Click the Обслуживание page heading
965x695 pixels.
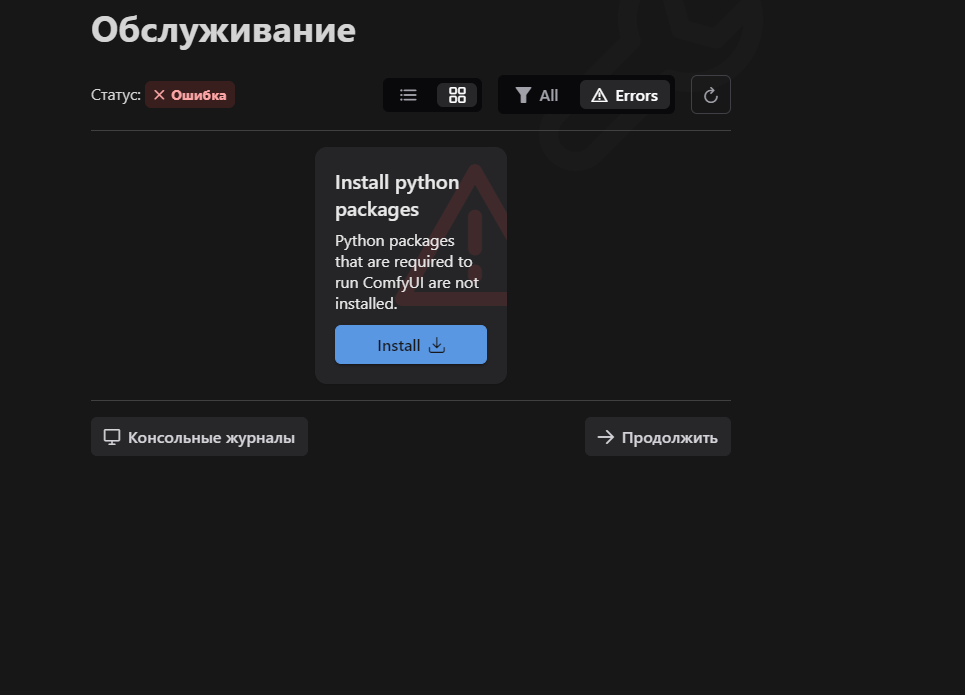tap(223, 30)
